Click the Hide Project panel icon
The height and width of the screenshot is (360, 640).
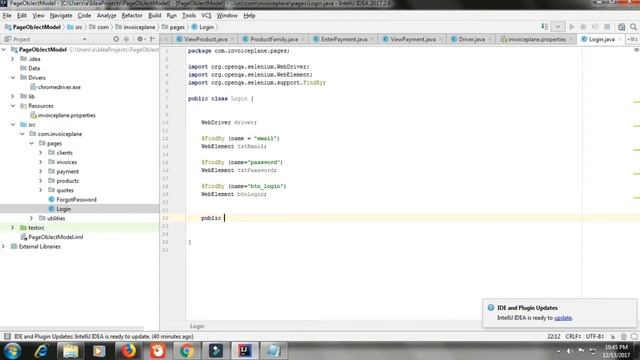pyautogui.click(x=153, y=39)
